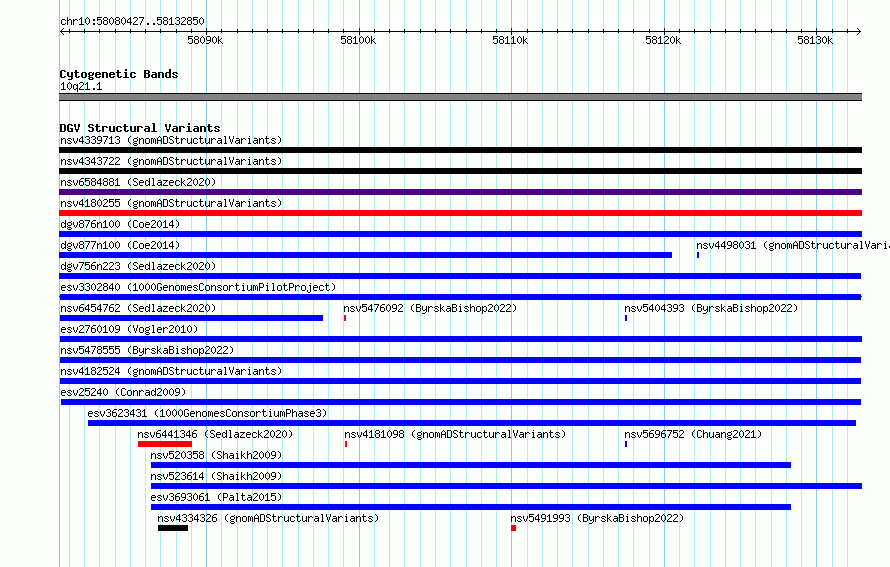Select the nsv5478555 ByrskaBishop2022 label
The height and width of the screenshot is (567, 890).
(x=147, y=350)
